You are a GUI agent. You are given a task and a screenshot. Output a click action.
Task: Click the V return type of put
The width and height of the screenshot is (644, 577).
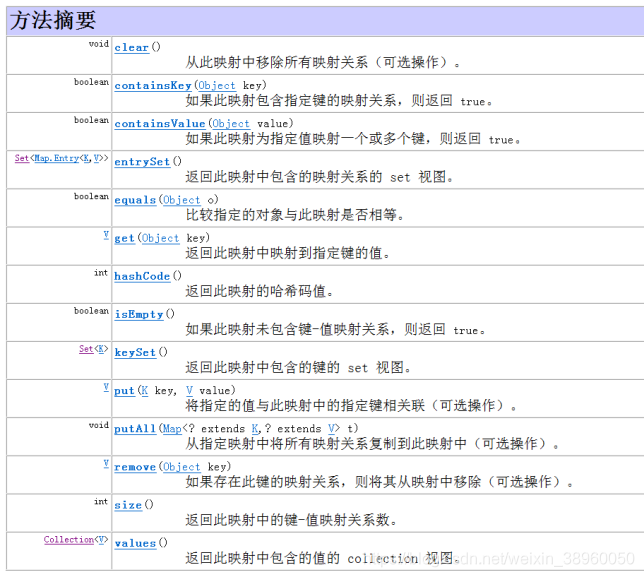click(x=106, y=387)
